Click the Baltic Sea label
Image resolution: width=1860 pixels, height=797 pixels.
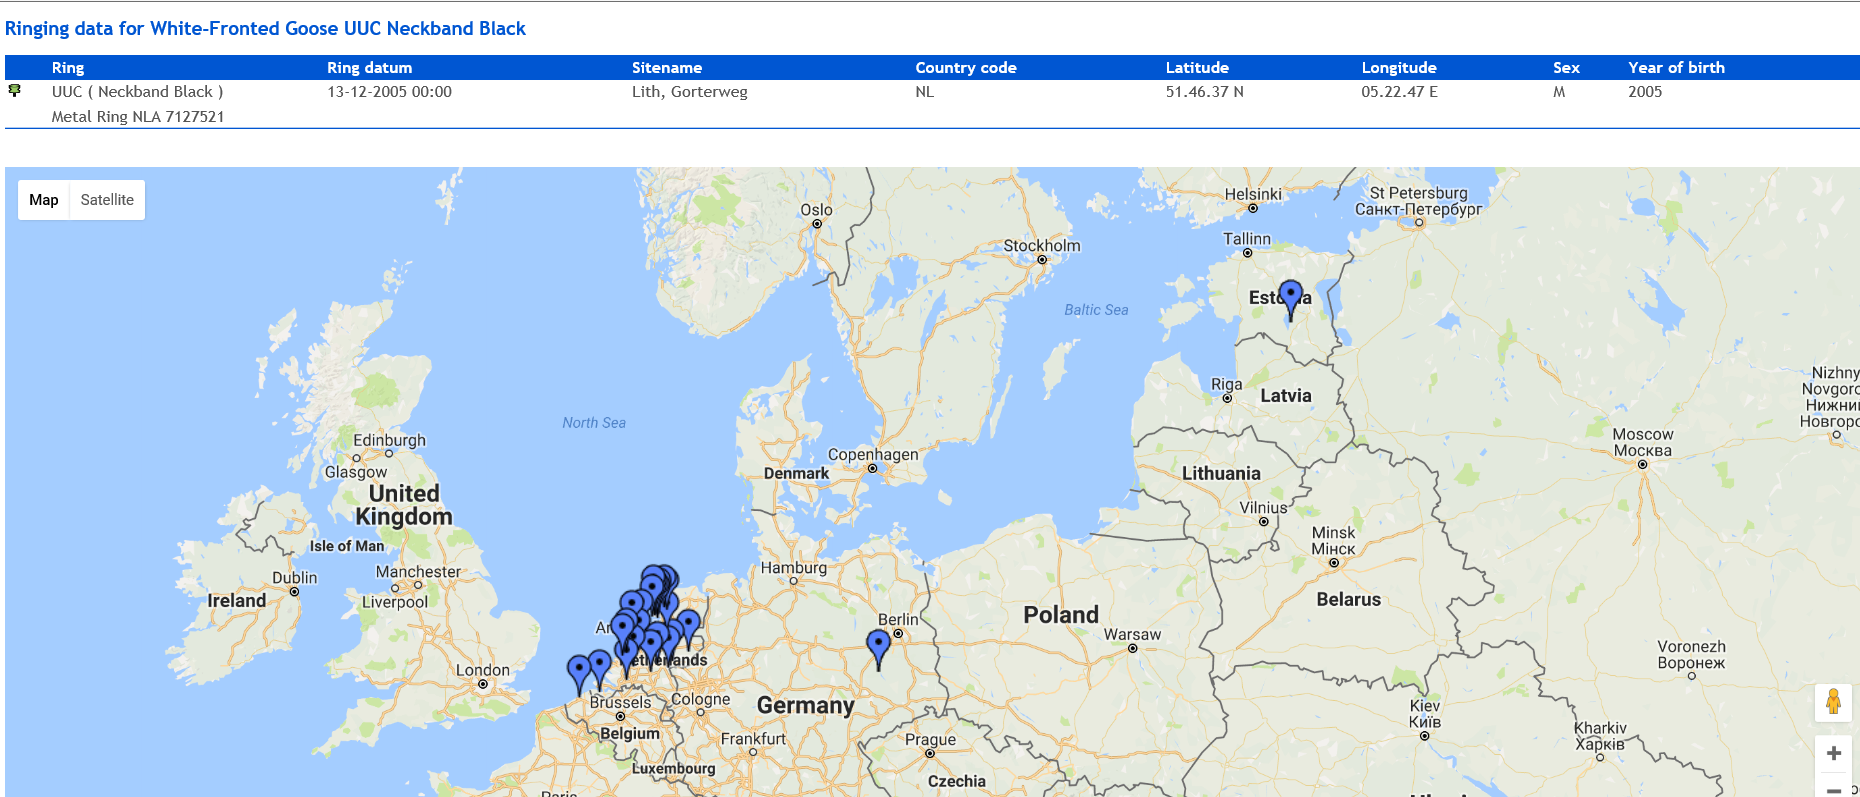tap(1096, 311)
